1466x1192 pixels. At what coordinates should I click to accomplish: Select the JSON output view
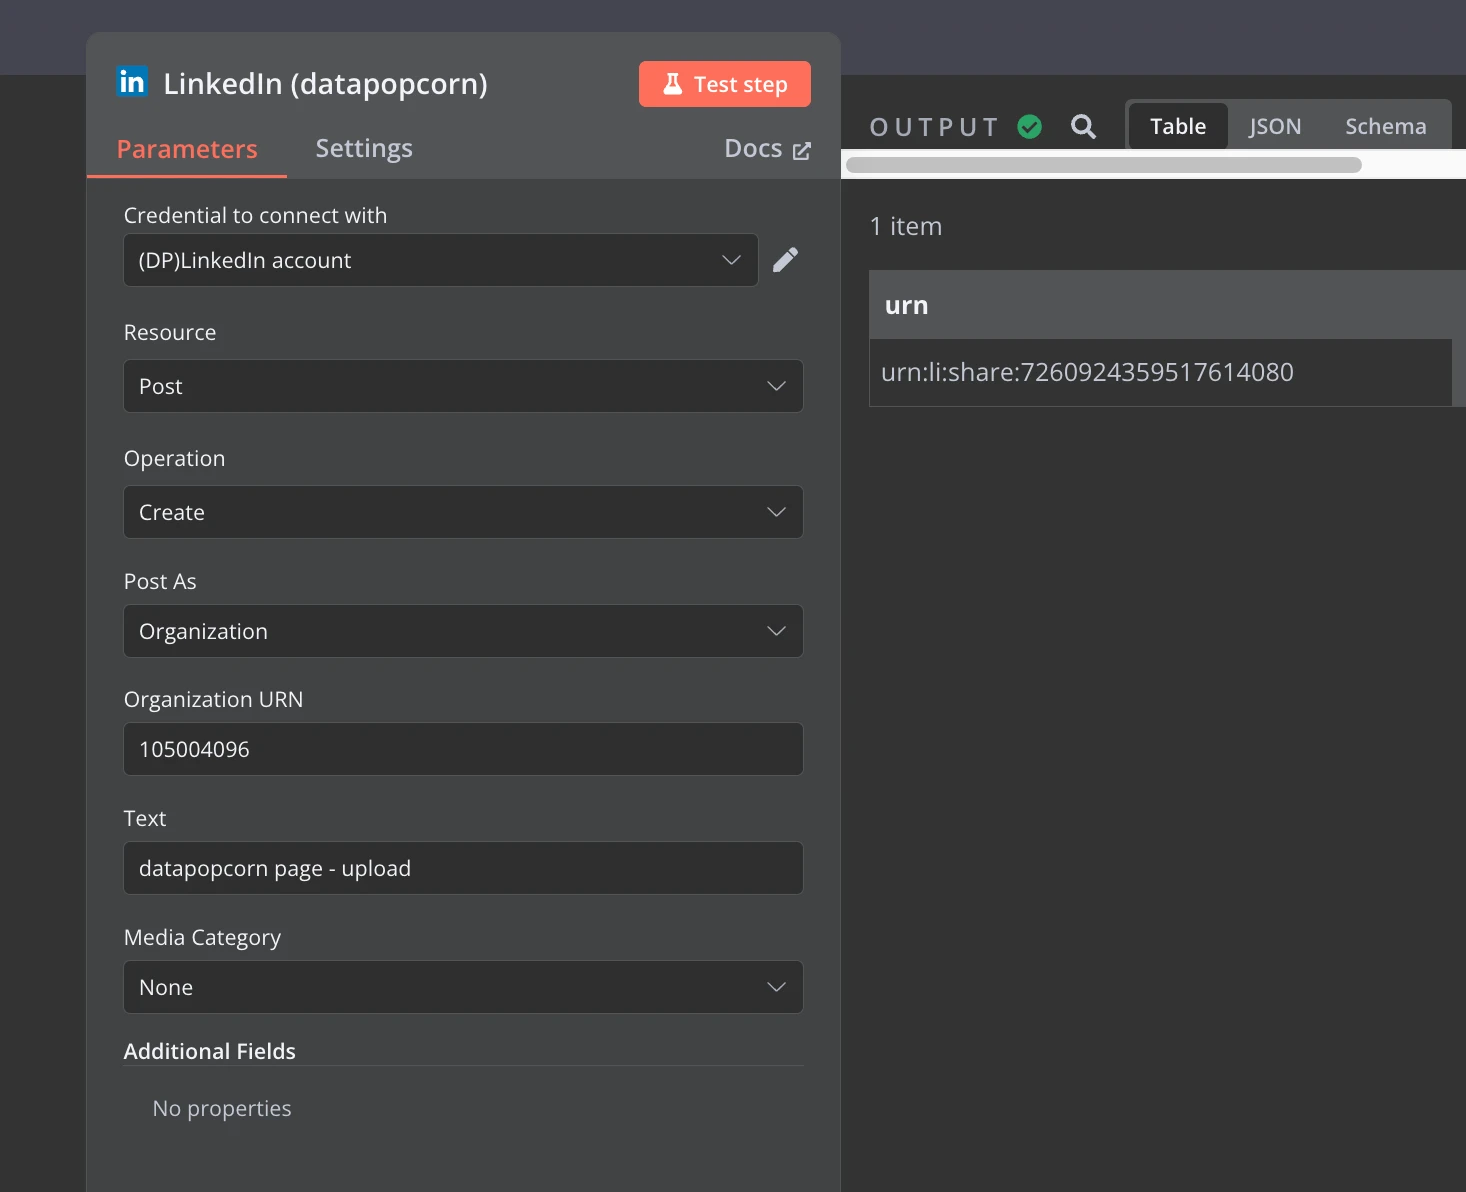1275,126
